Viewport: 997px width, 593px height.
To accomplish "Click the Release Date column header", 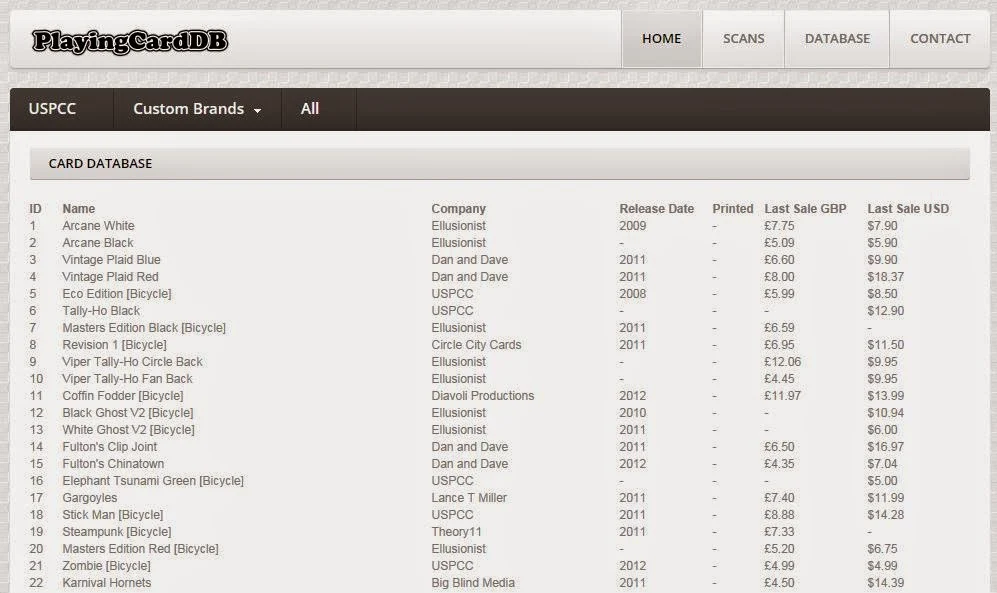I will 657,208.
